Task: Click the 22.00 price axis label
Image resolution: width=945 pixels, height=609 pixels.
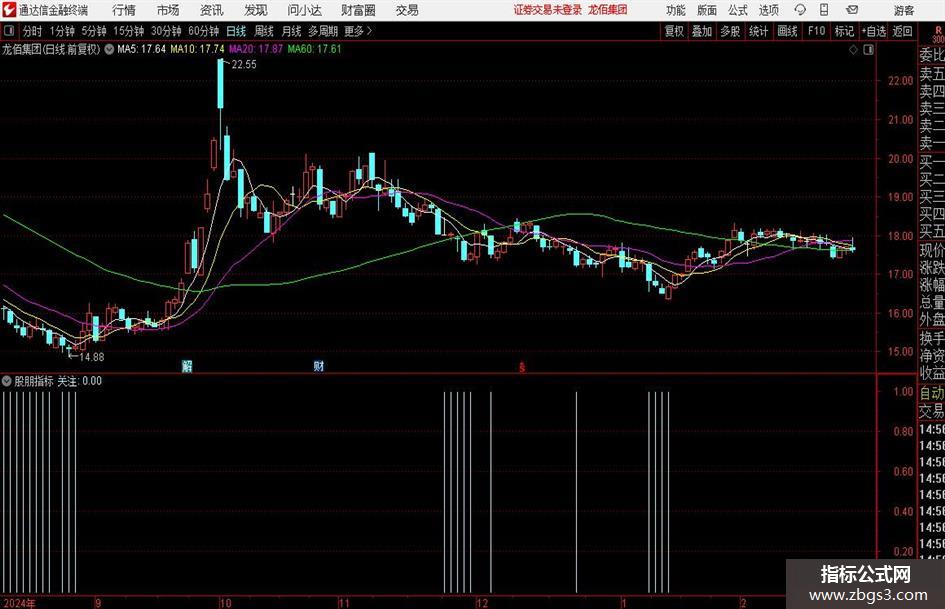Action: 900,81
